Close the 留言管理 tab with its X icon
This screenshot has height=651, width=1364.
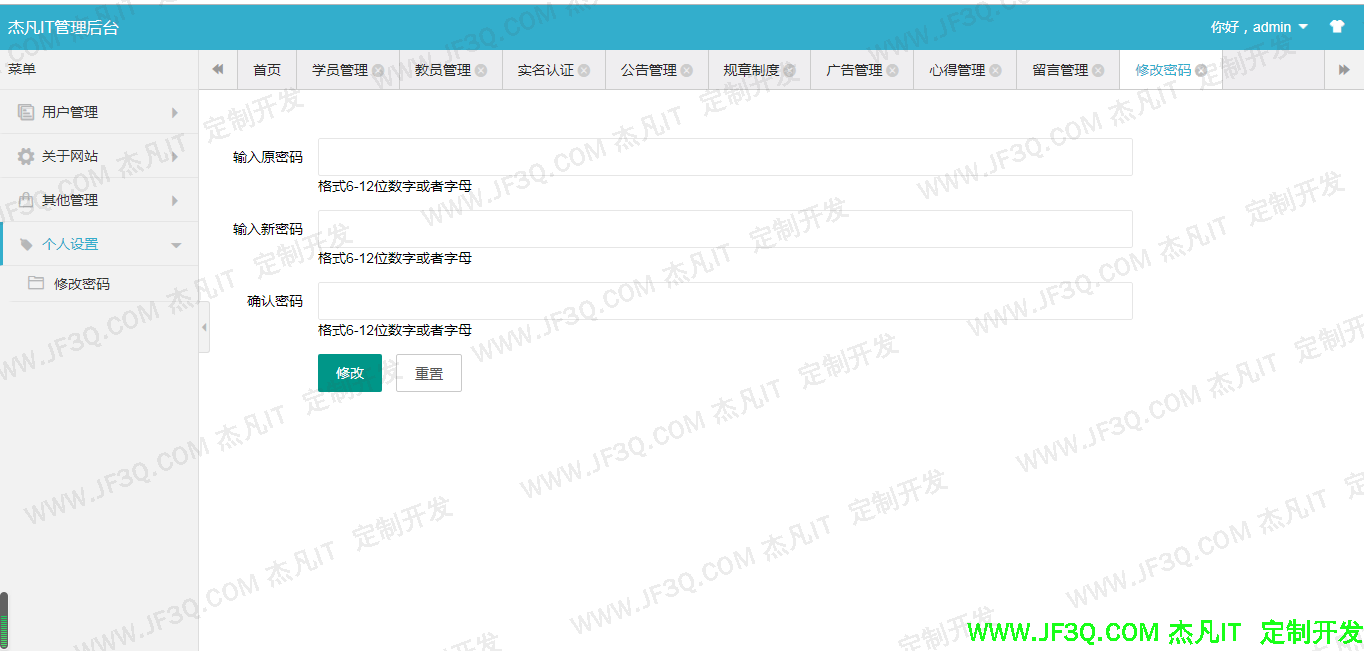(1099, 70)
